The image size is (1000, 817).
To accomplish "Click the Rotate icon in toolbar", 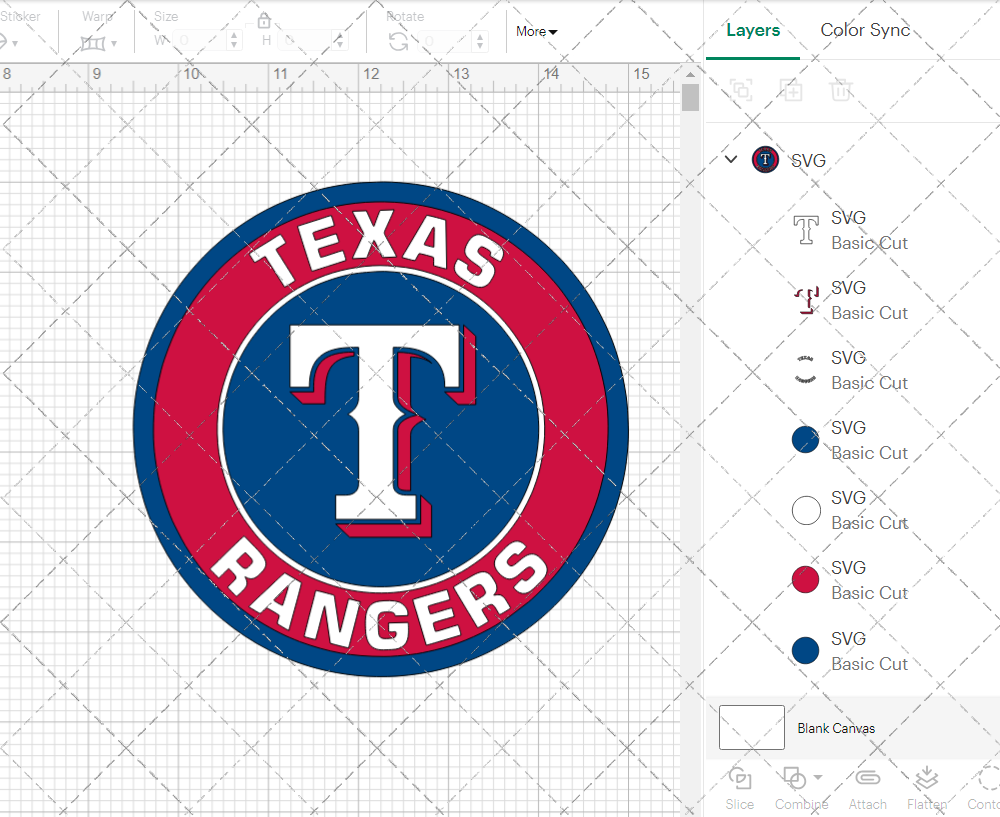I will tap(398, 41).
